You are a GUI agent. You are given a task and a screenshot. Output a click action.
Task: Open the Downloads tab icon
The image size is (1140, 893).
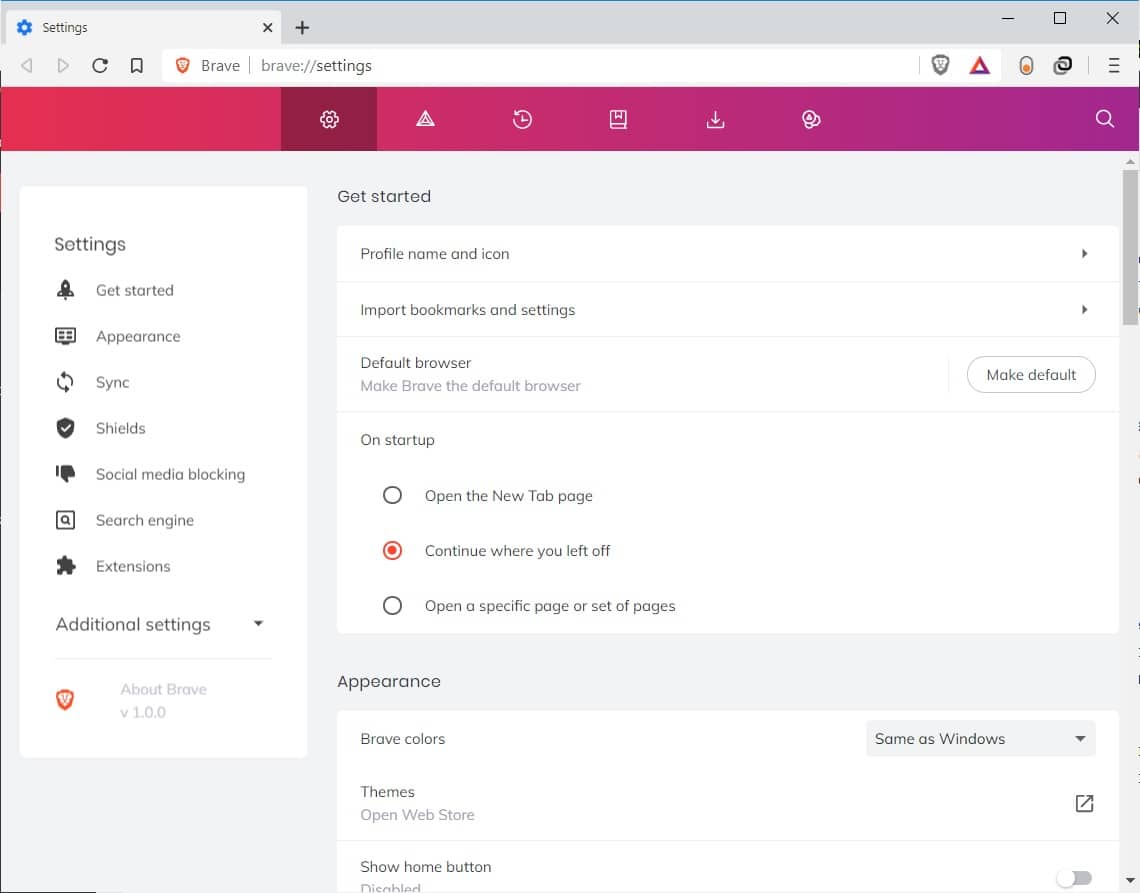[x=715, y=119]
